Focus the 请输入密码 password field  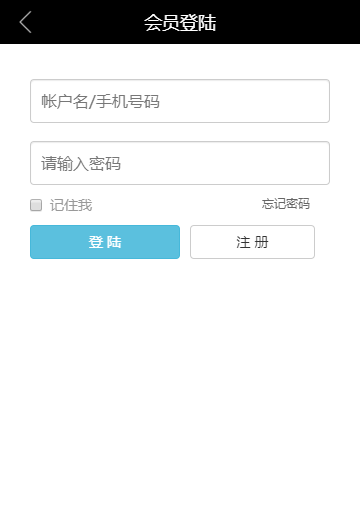click(180, 163)
